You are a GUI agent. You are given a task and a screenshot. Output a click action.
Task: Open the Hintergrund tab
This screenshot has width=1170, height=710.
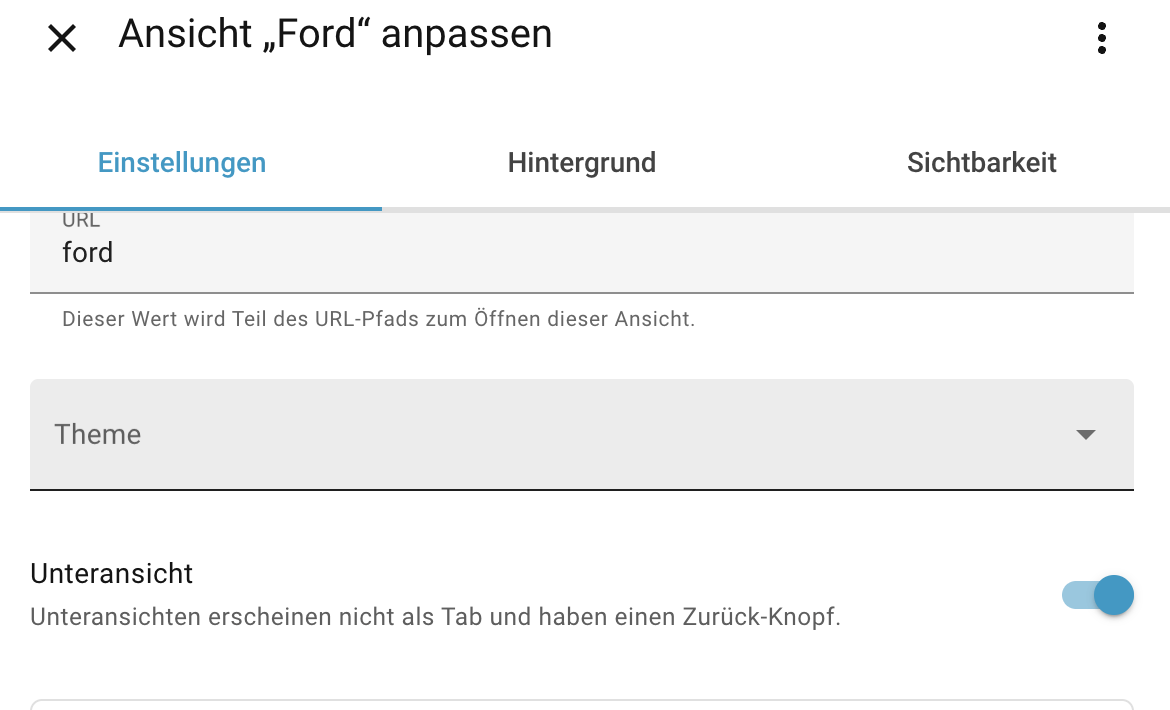point(582,163)
